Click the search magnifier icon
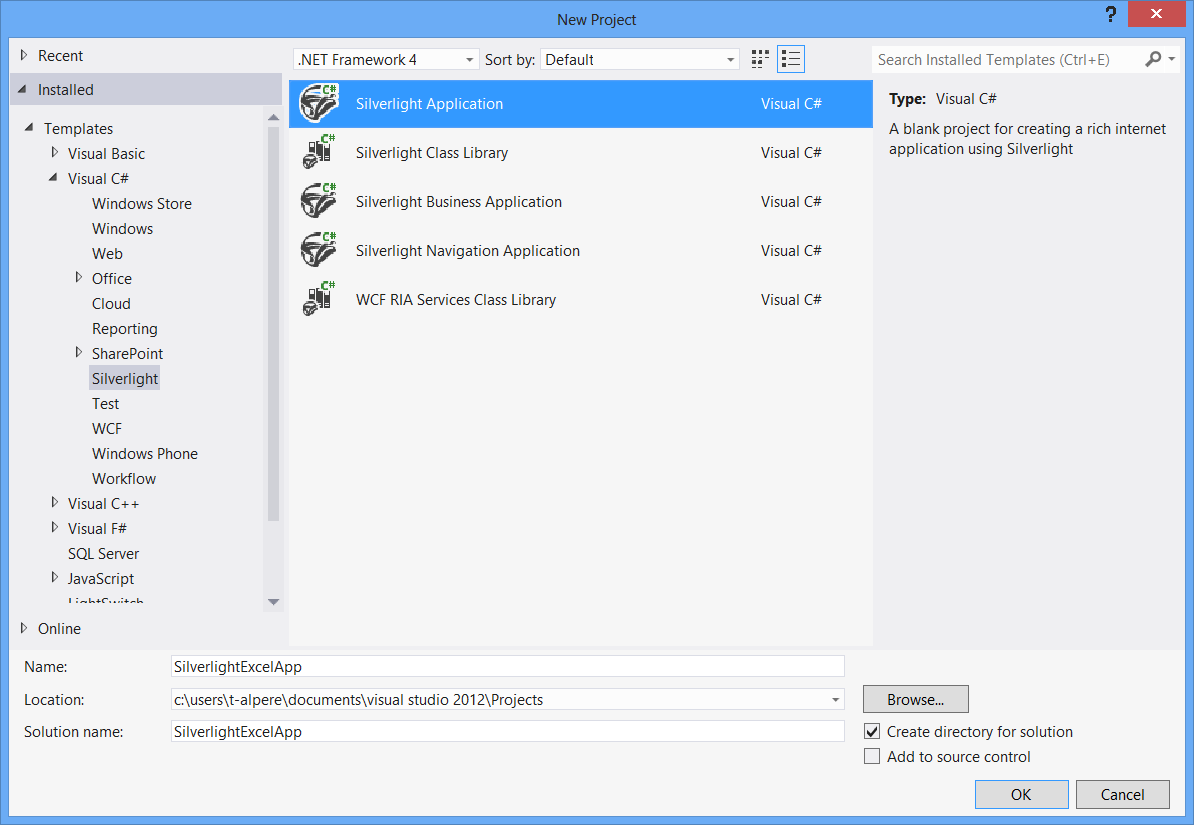 pos(1153,60)
